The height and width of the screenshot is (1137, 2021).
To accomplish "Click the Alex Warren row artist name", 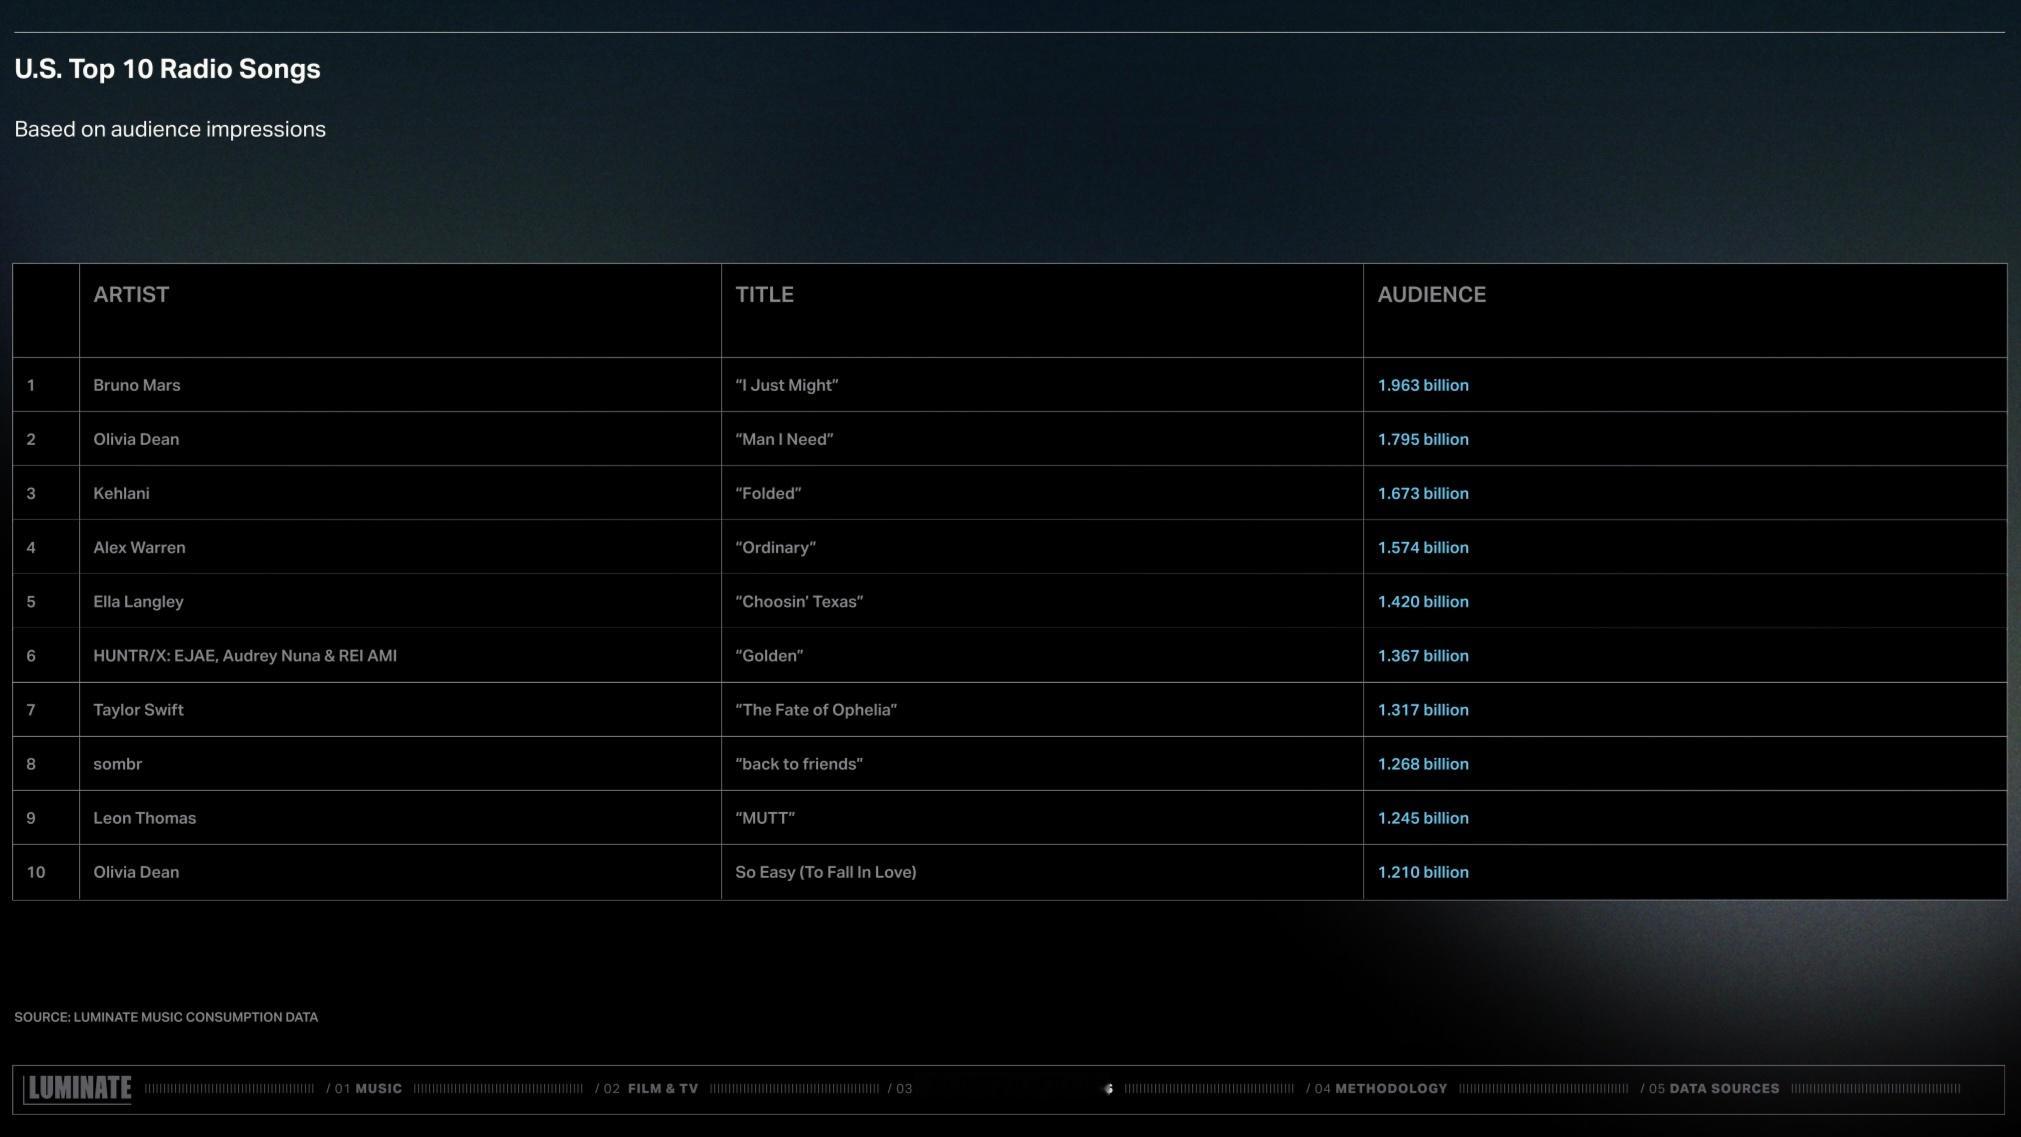I will pyautogui.click(x=139, y=547).
